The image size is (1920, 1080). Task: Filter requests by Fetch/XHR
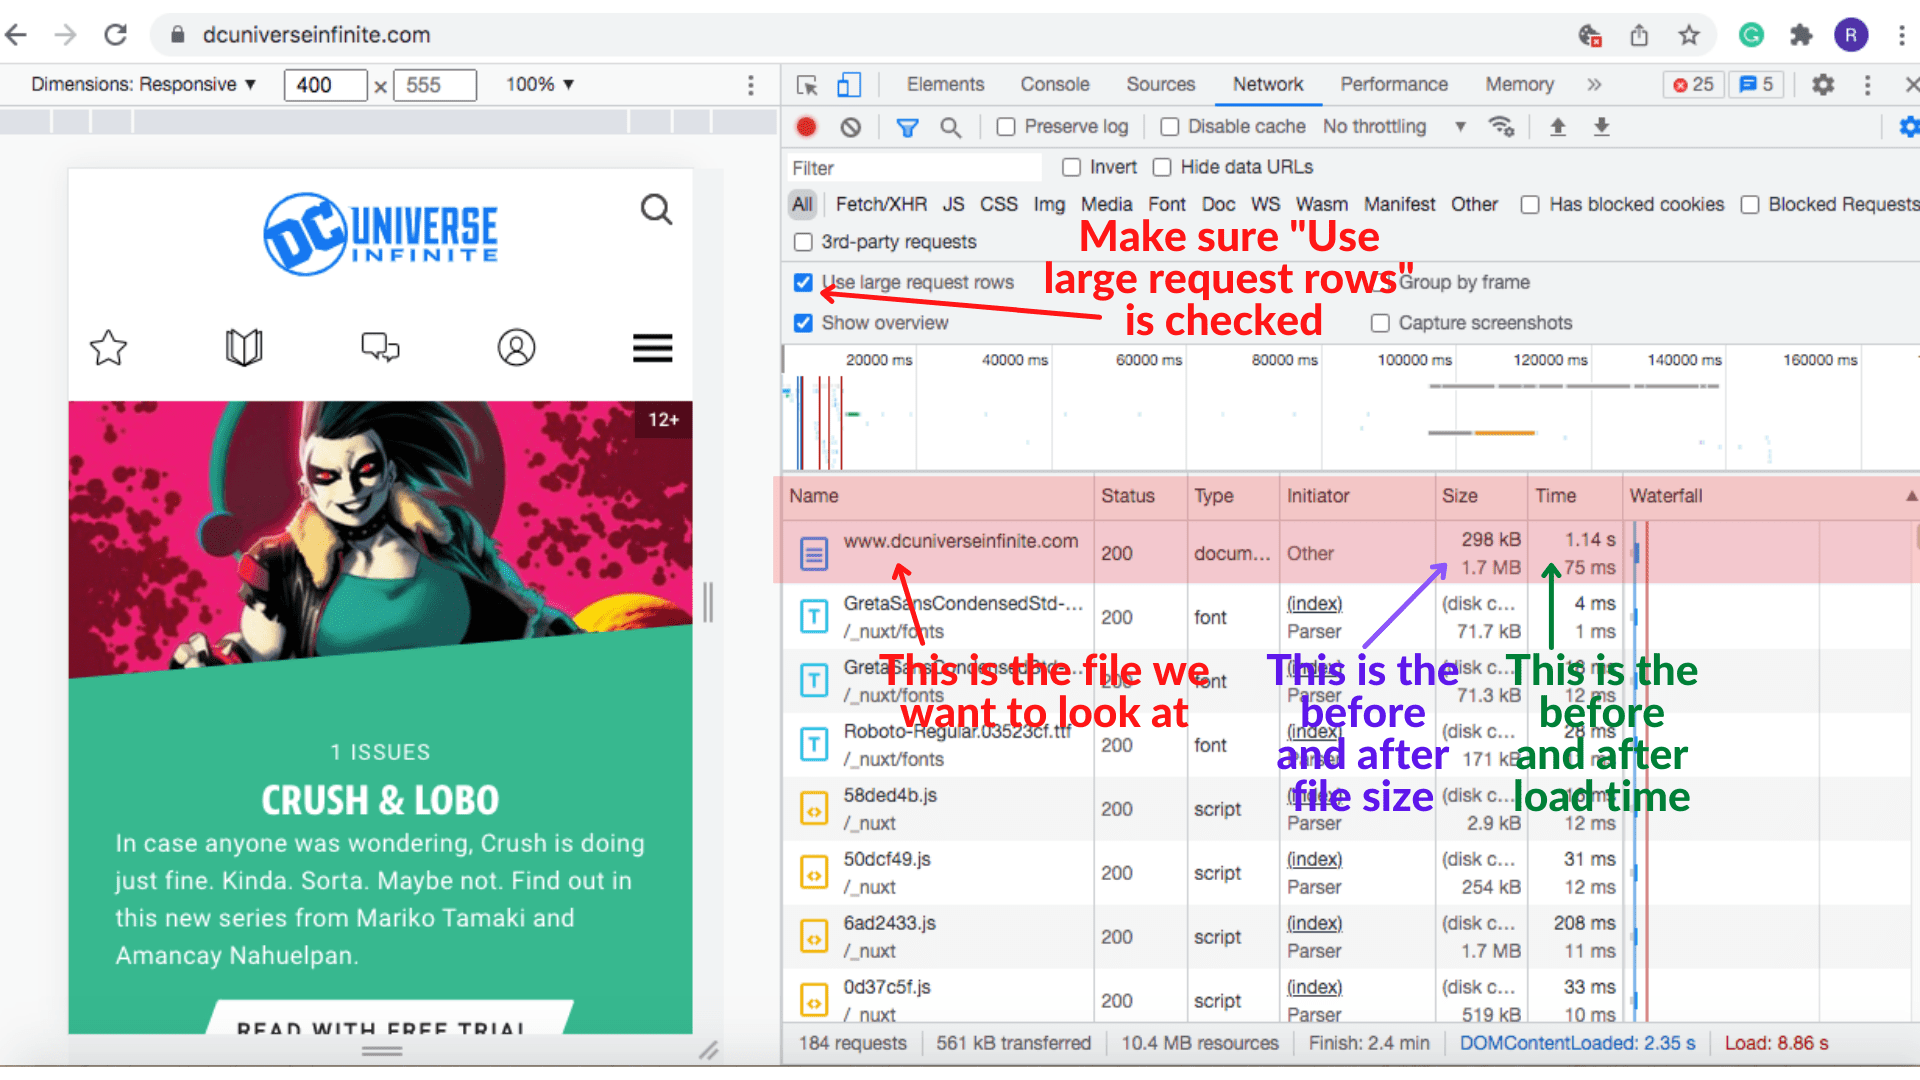(881, 205)
